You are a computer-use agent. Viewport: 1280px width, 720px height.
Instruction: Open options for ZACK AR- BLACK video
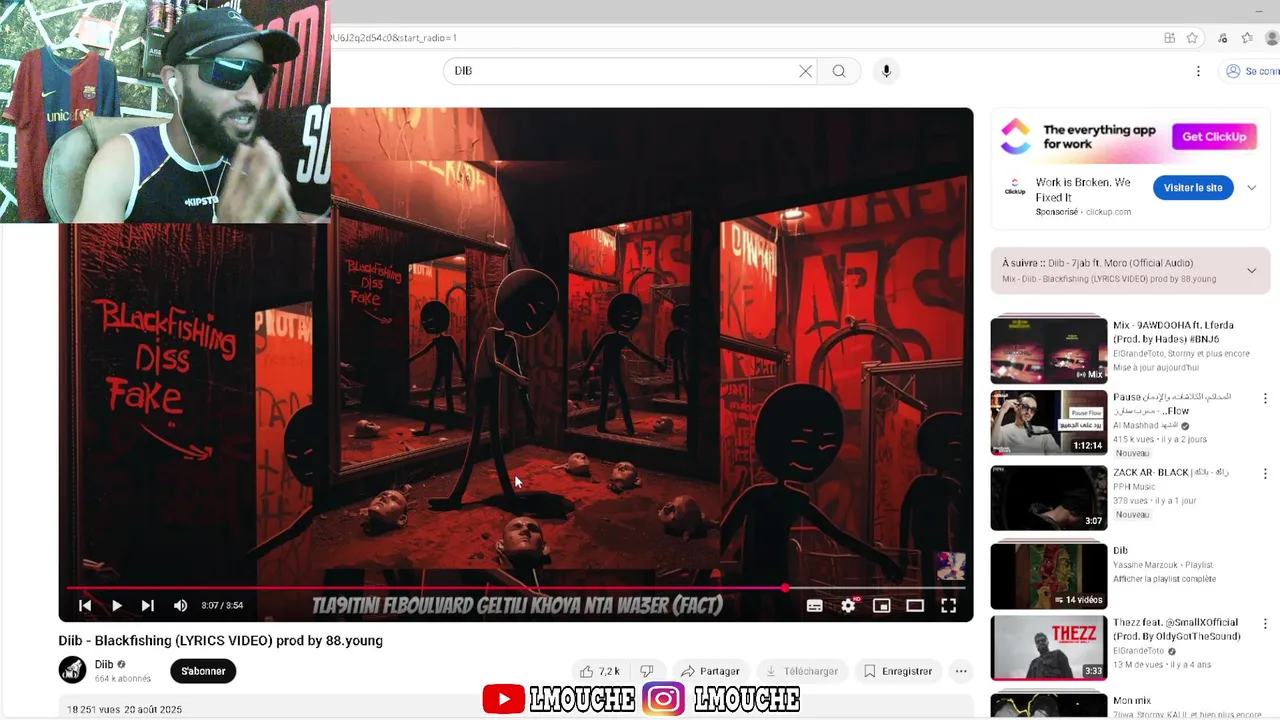(x=1265, y=473)
